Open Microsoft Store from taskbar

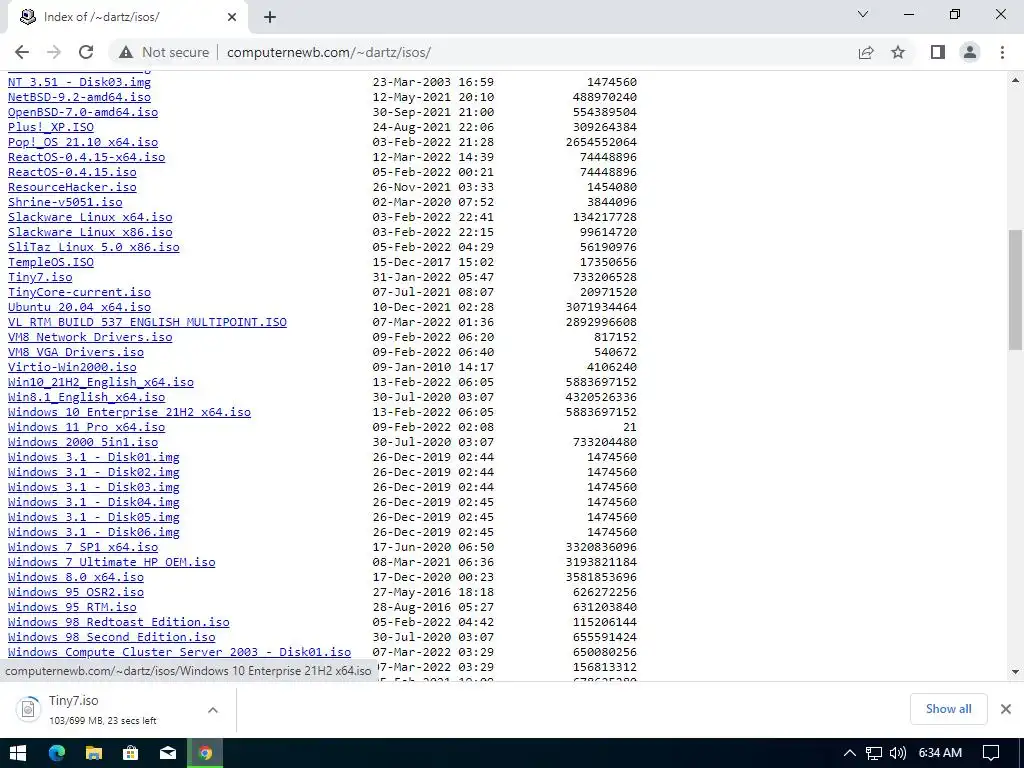pos(131,753)
